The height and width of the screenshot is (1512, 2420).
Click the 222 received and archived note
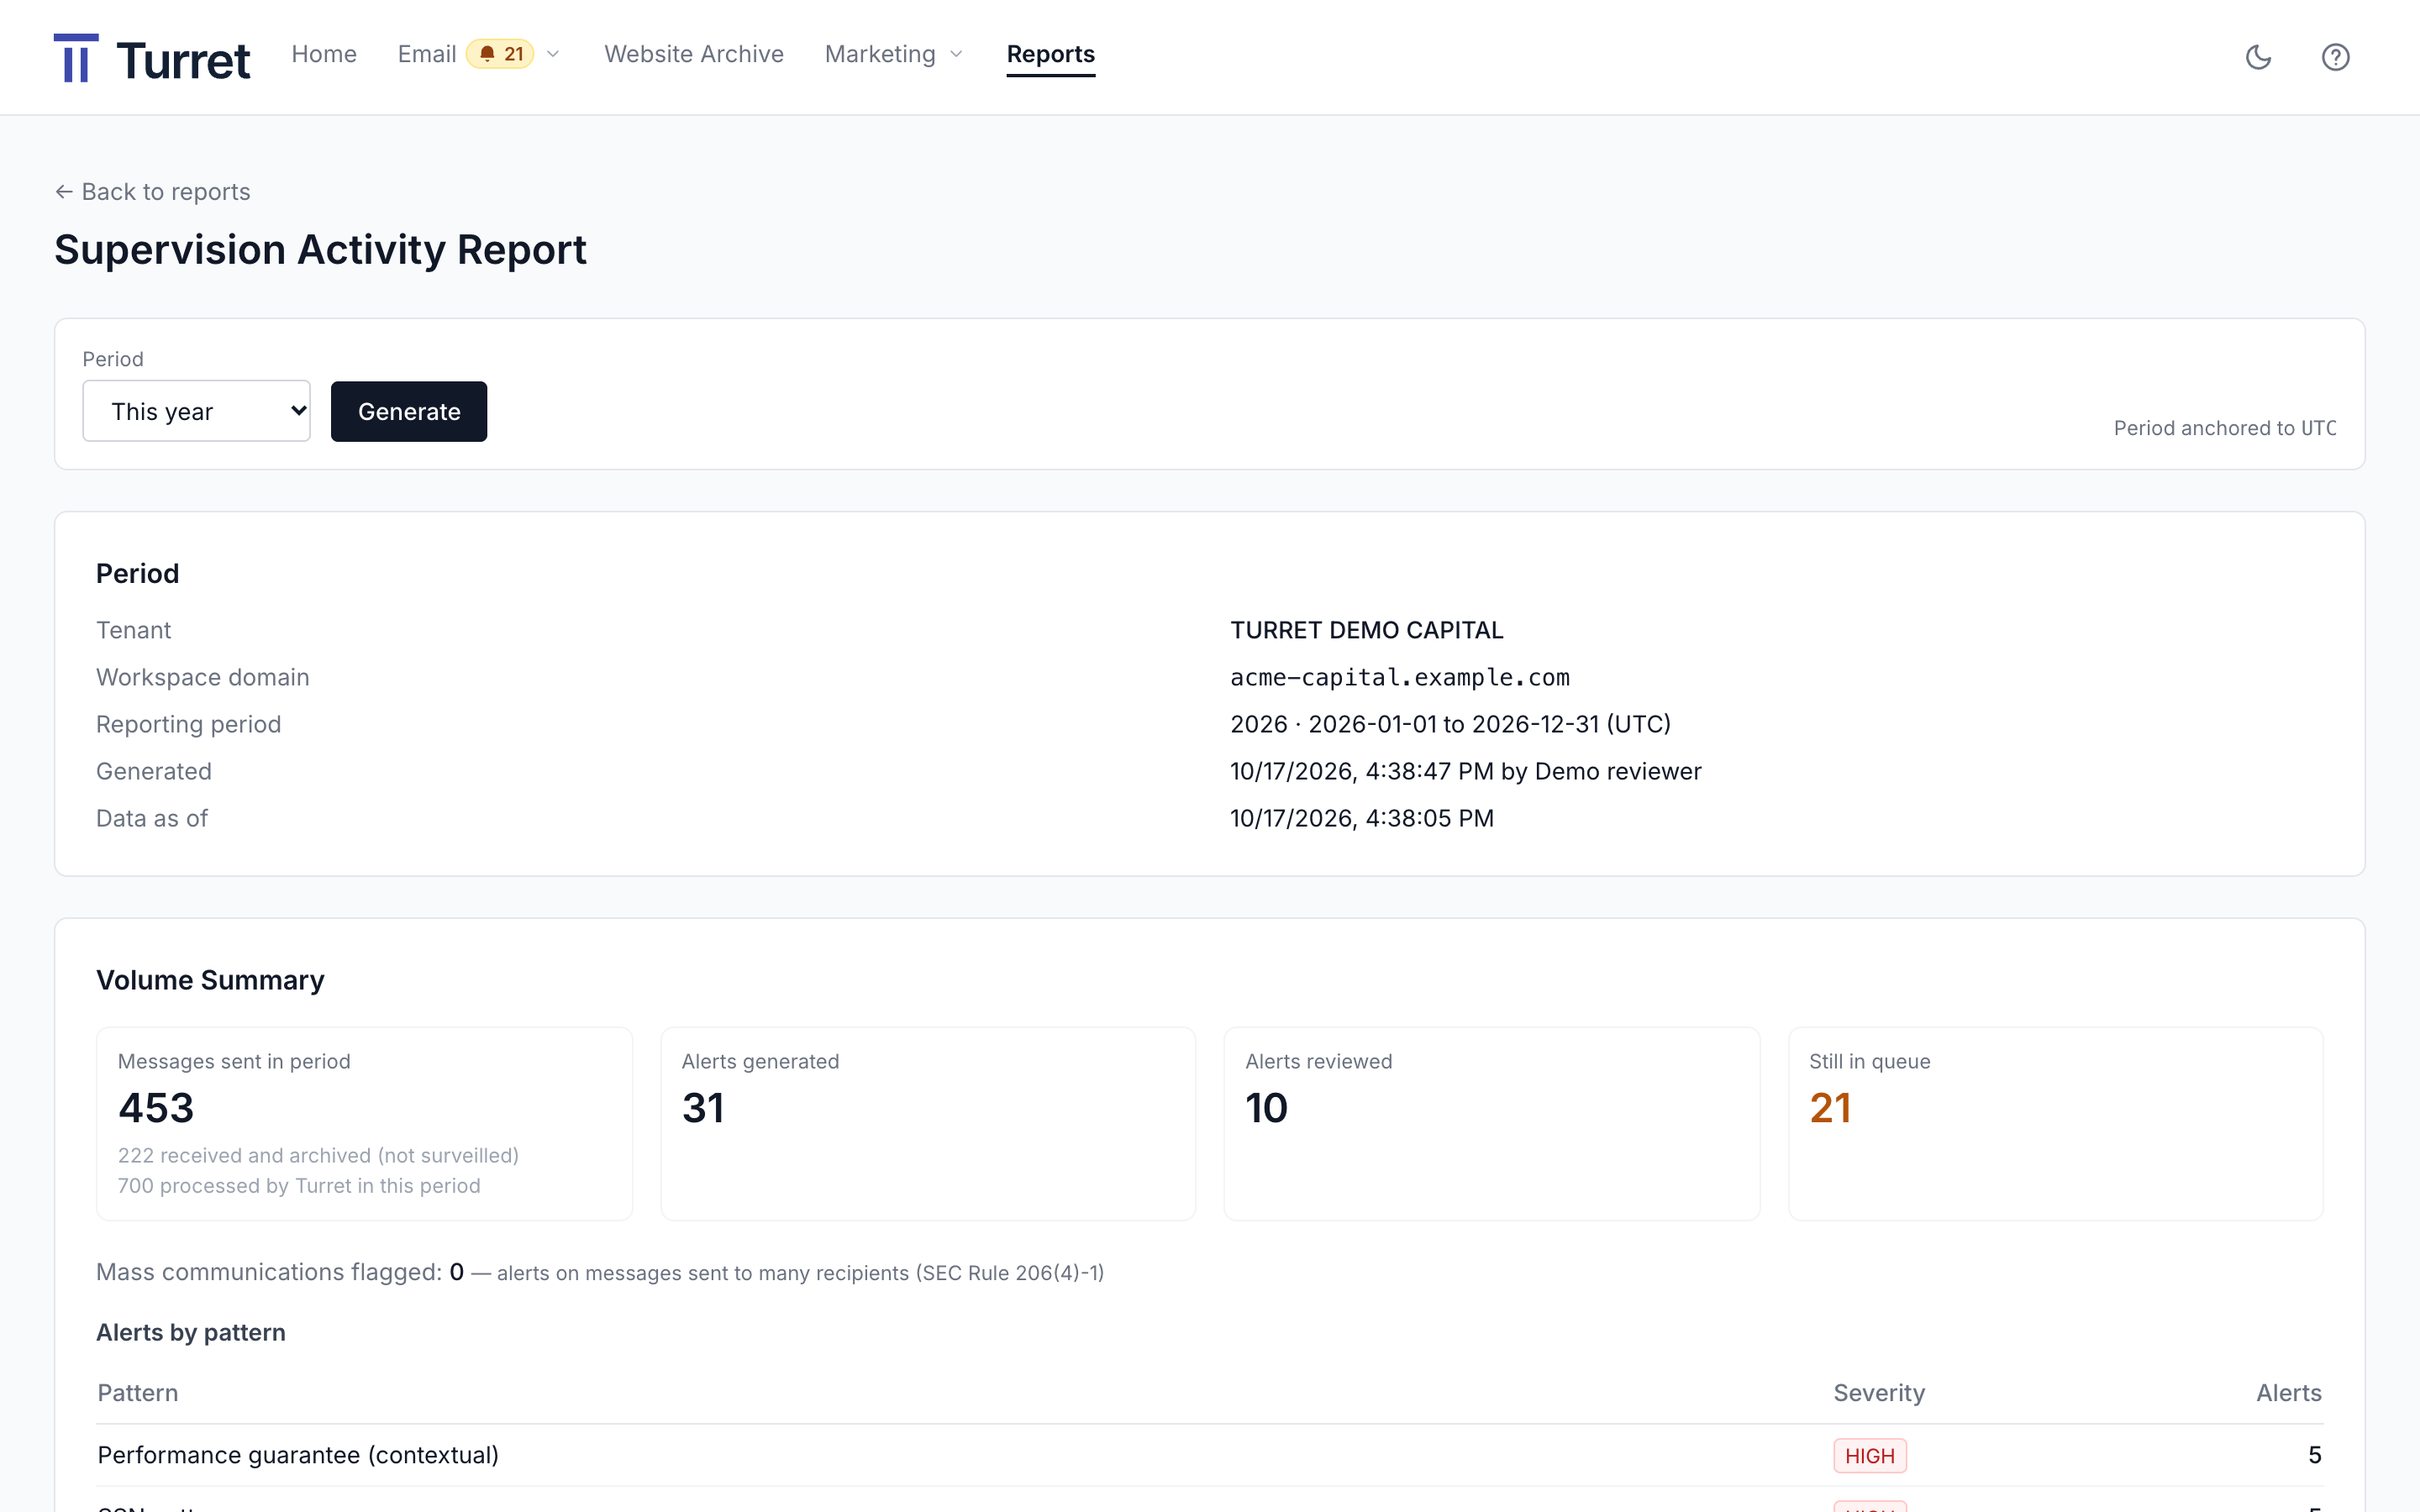click(x=318, y=1155)
